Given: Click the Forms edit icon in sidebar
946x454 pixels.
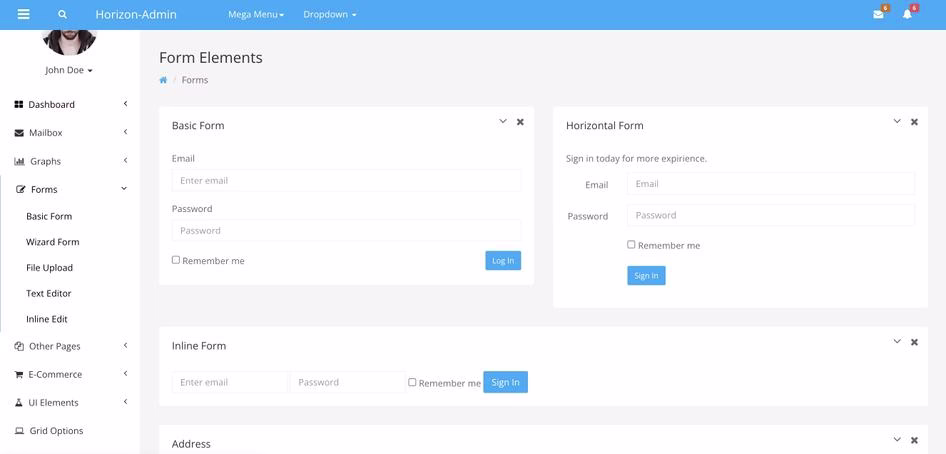Looking at the screenshot, I should click(x=21, y=189).
